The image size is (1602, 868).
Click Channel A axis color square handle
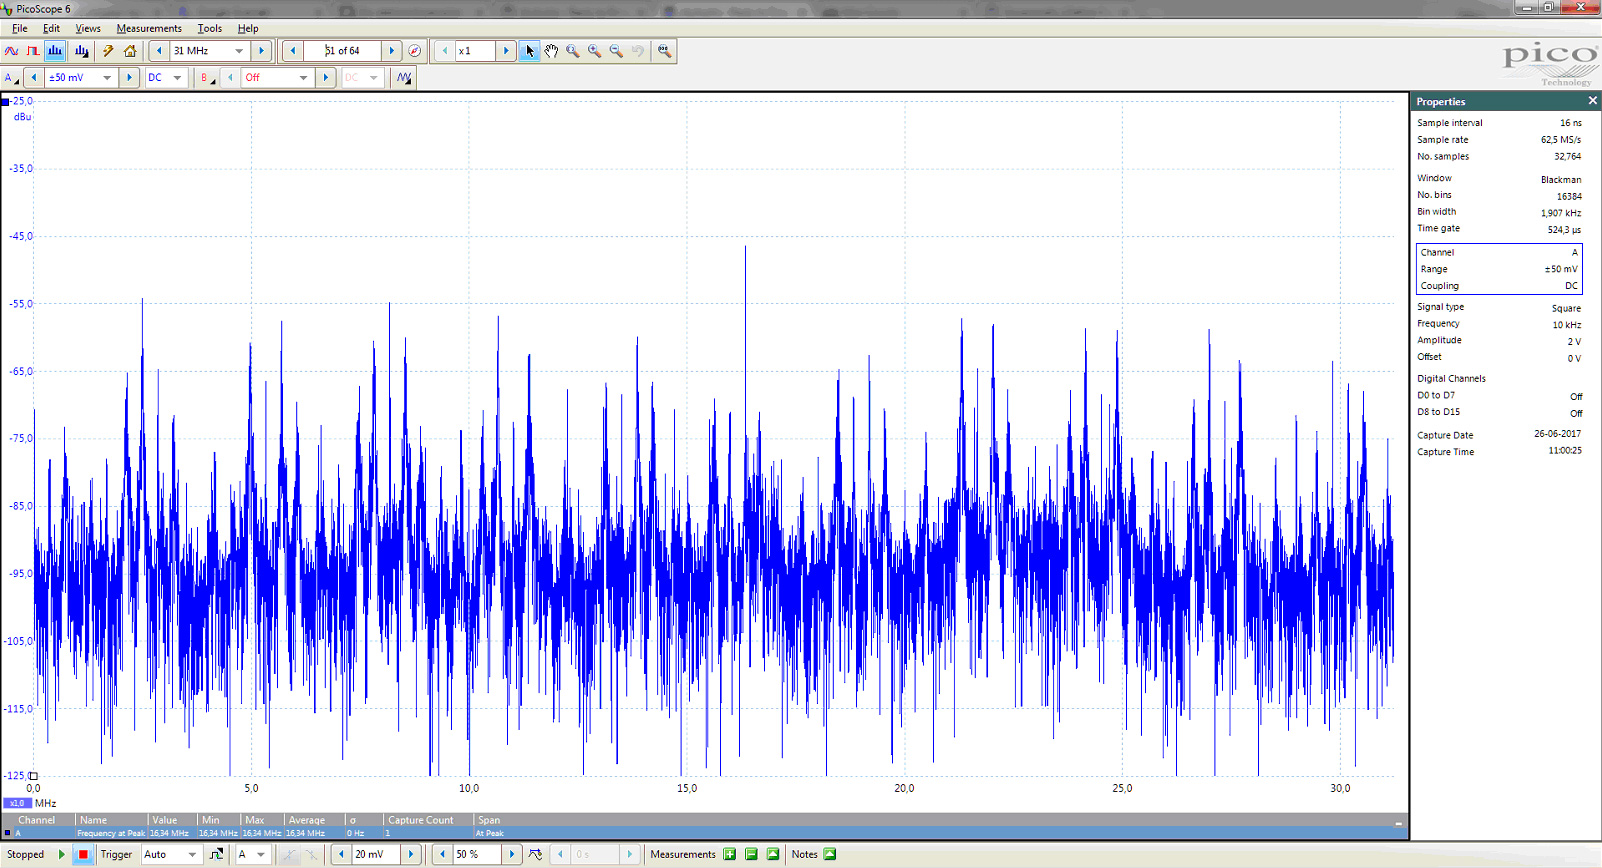[x=5, y=102]
